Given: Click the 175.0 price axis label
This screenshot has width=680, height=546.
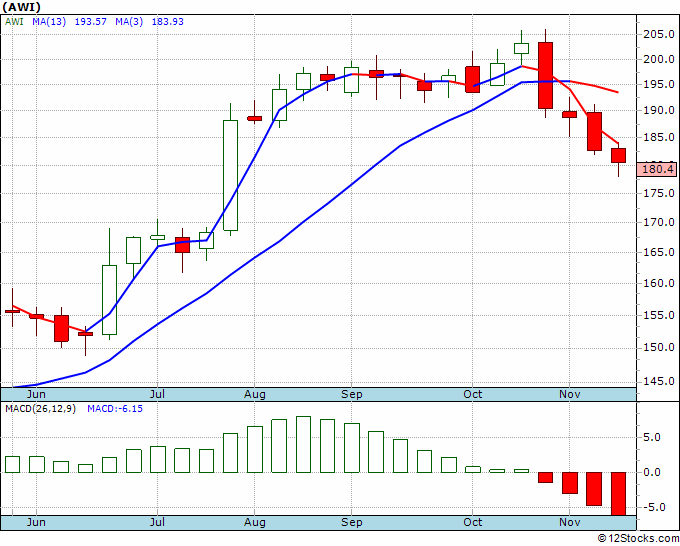Looking at the screenshot, I should (x=658, y=193).
